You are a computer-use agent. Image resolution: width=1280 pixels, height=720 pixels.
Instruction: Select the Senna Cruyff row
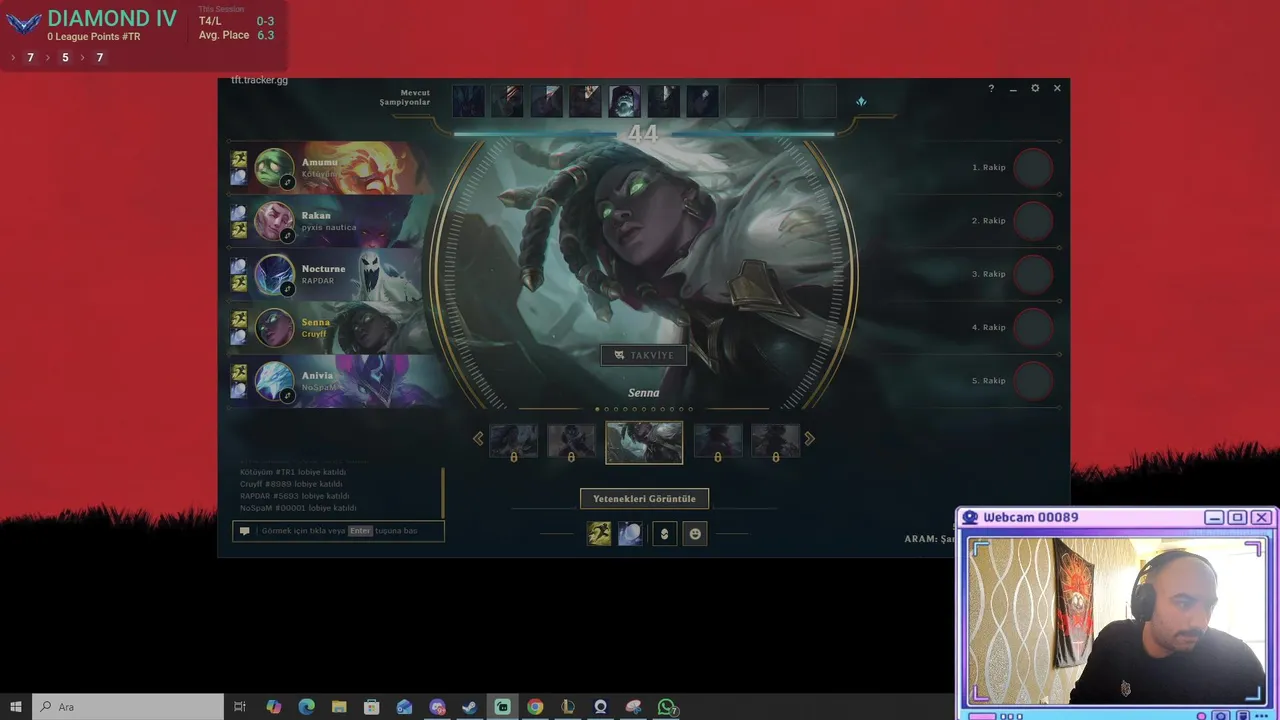[x=331, y=328]
